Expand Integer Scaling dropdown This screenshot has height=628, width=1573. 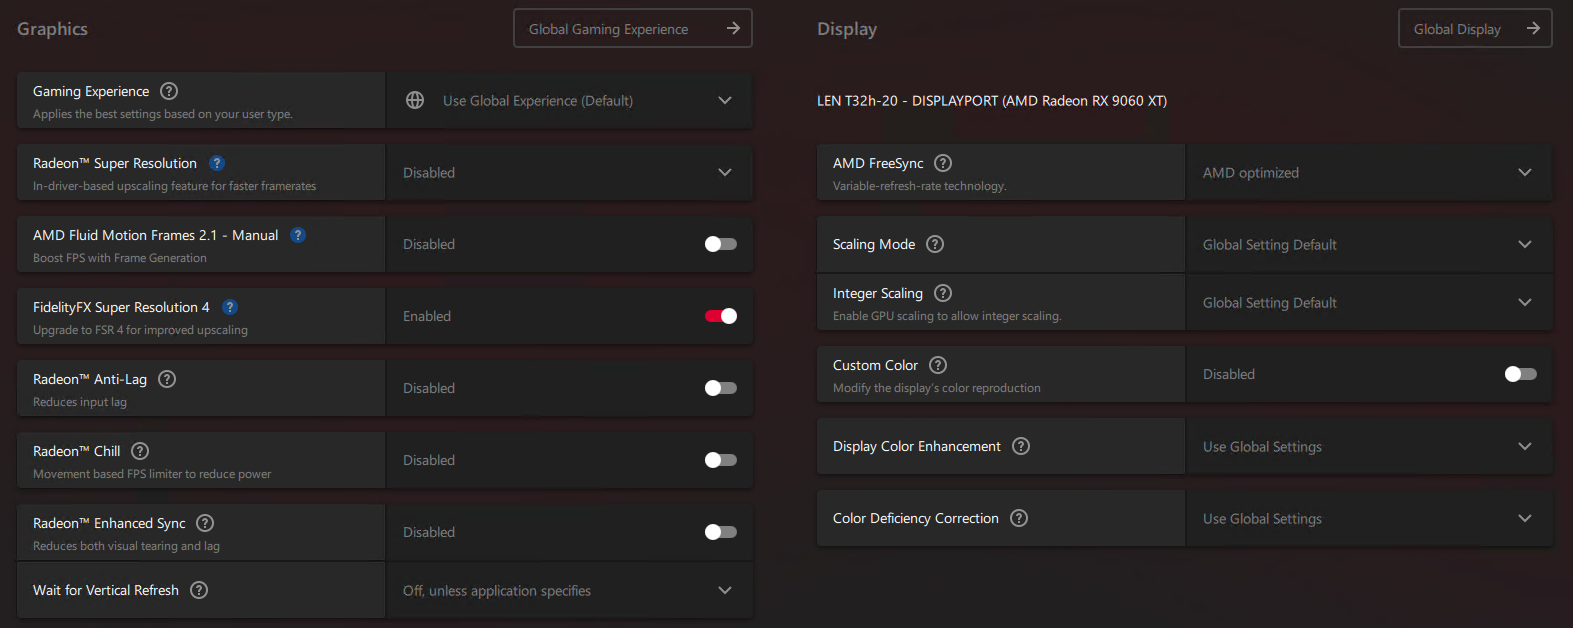click(1369, 302)
